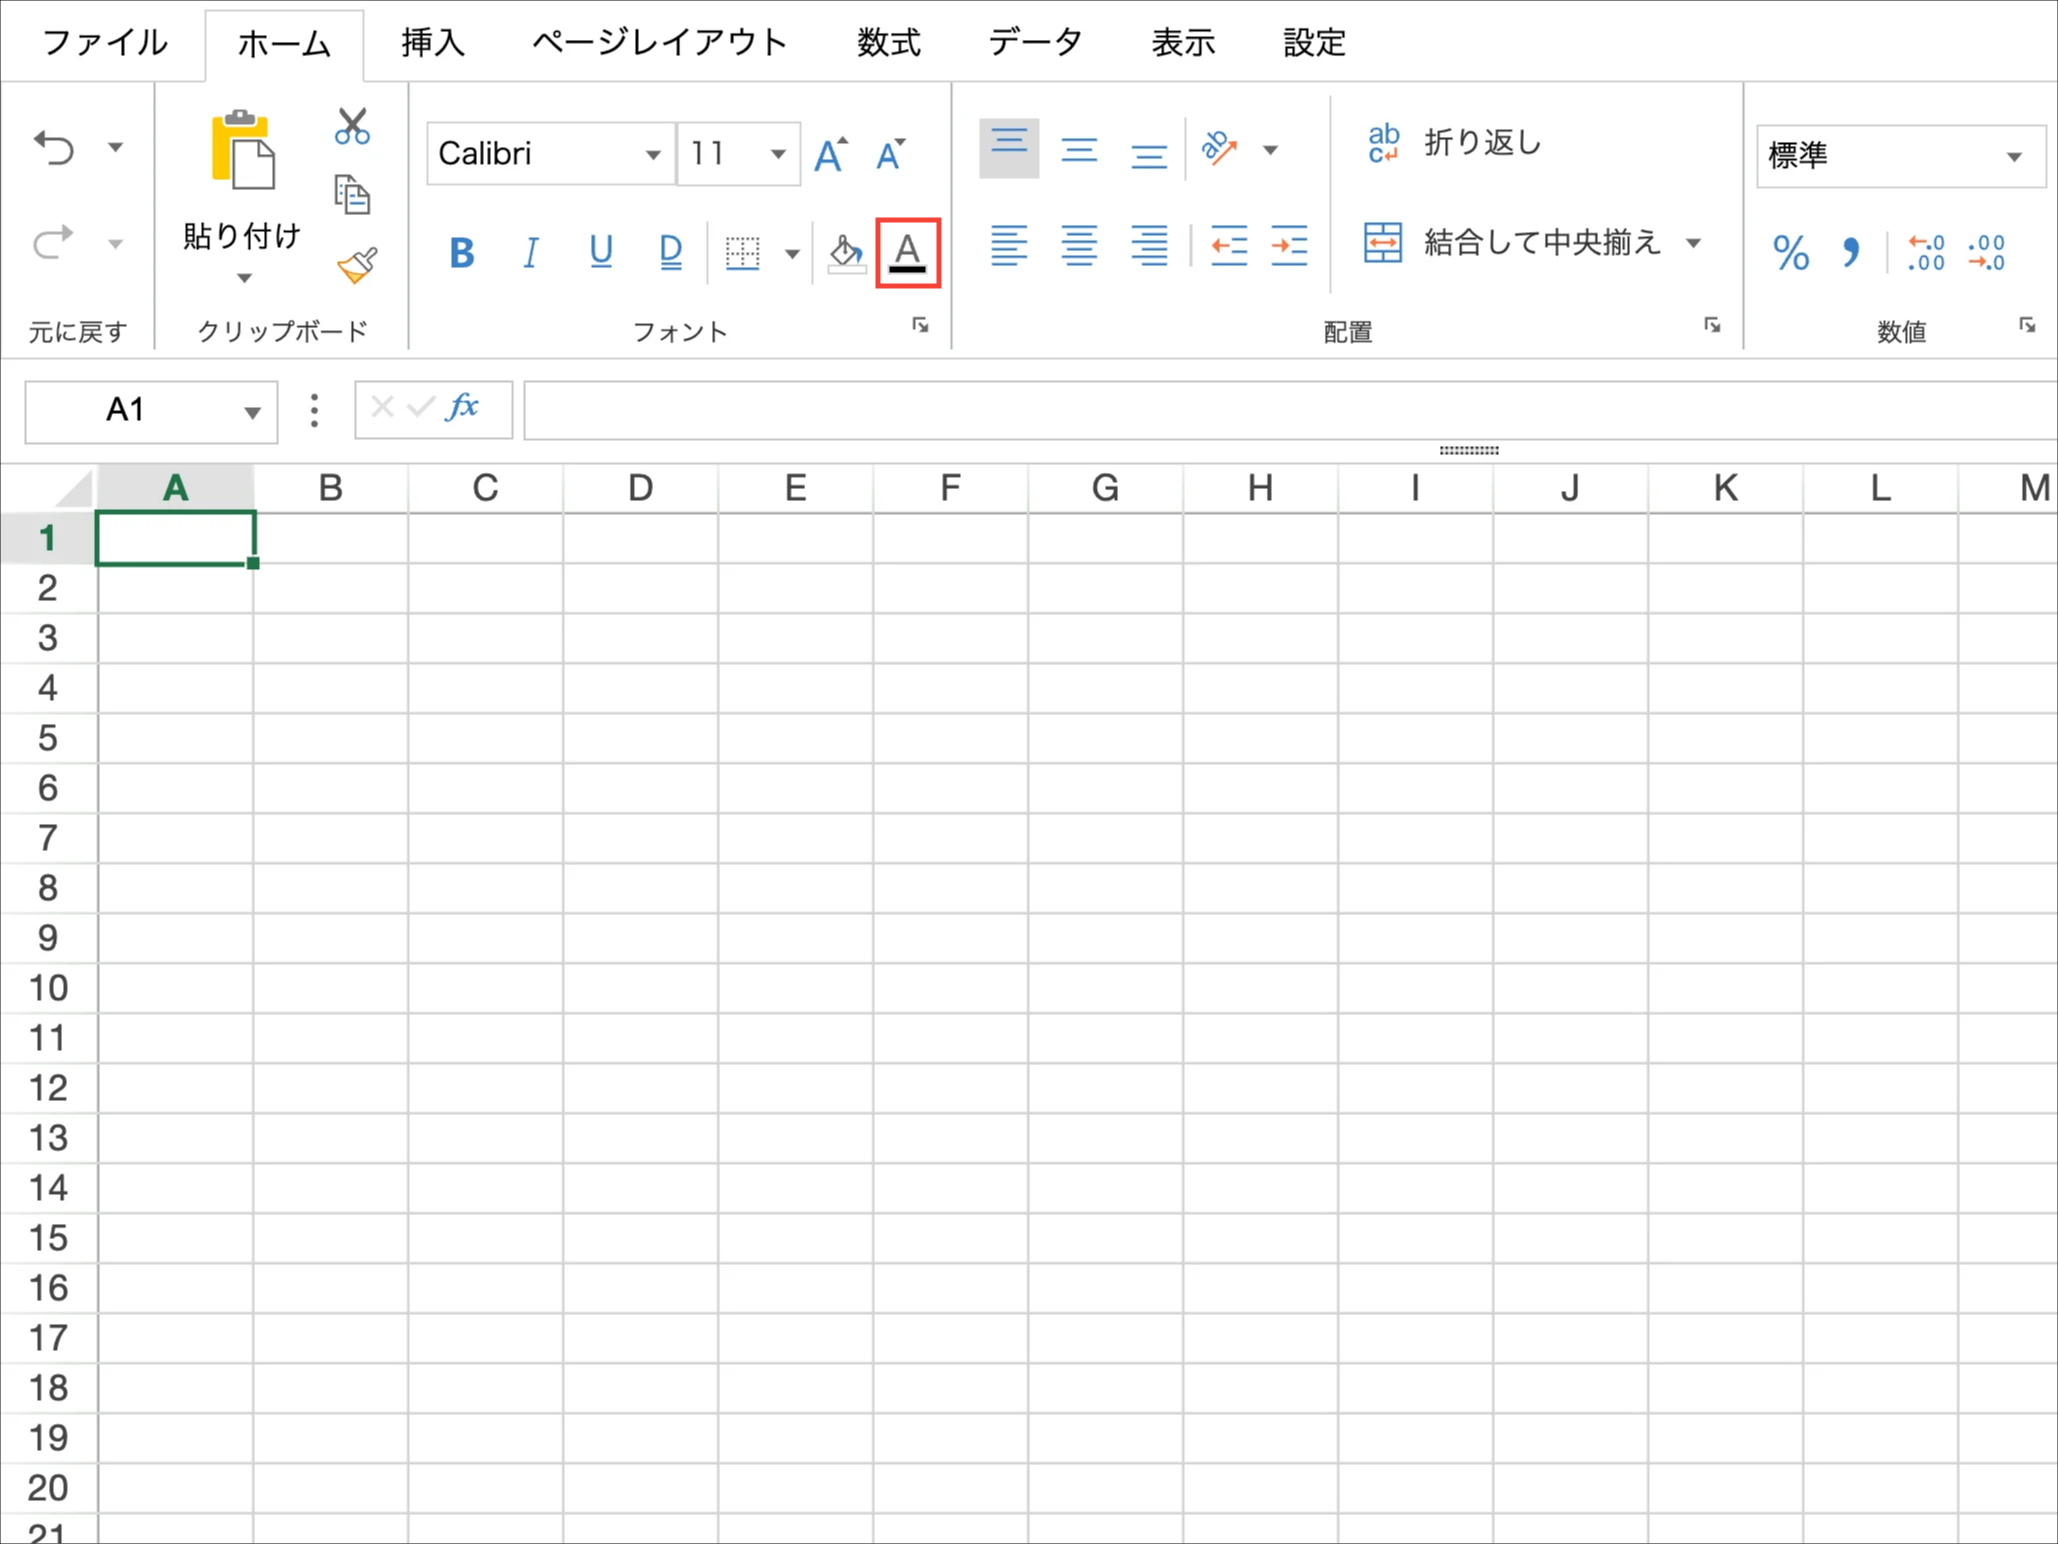Apply percent style format

point(1790,252)
